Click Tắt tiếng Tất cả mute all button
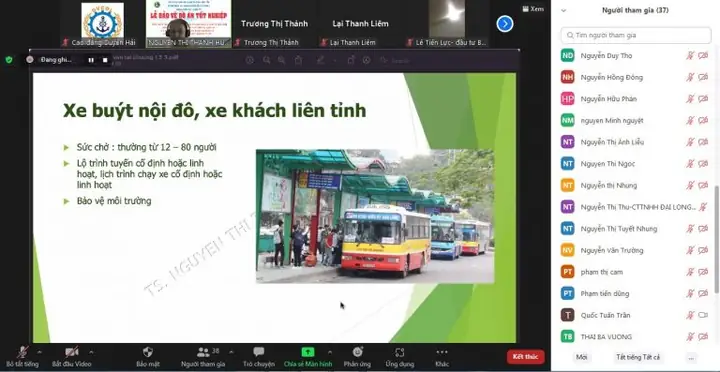Viewport: 720px width, 372px height. (638, 357)
